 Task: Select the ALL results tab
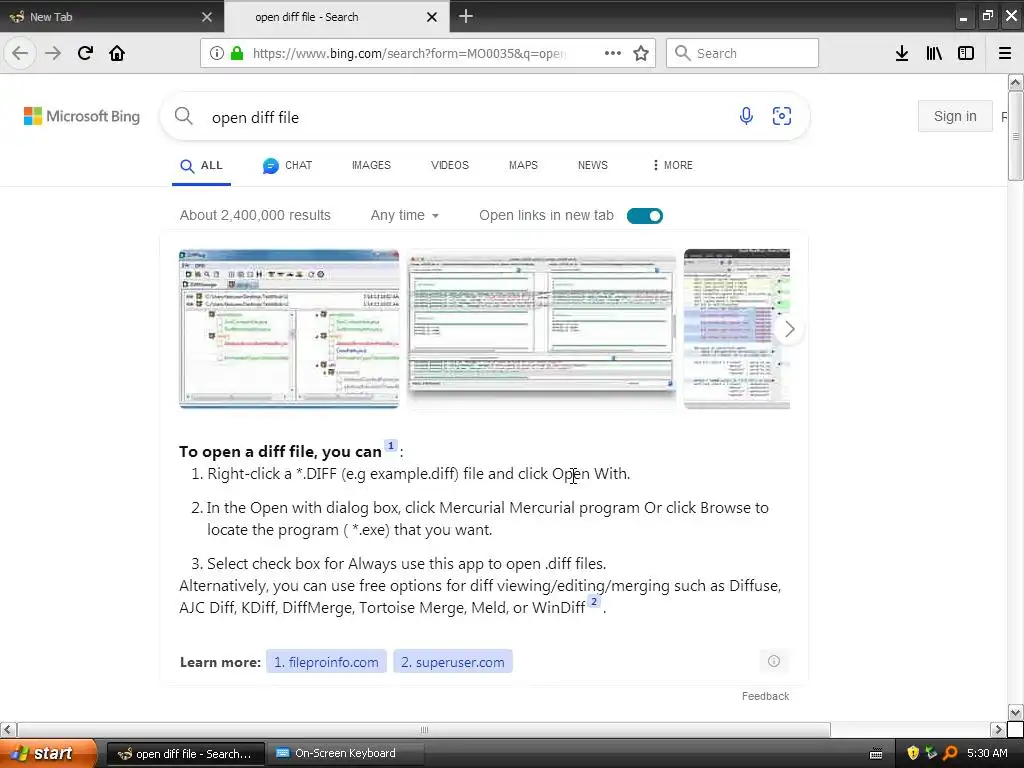pos(201,166)
